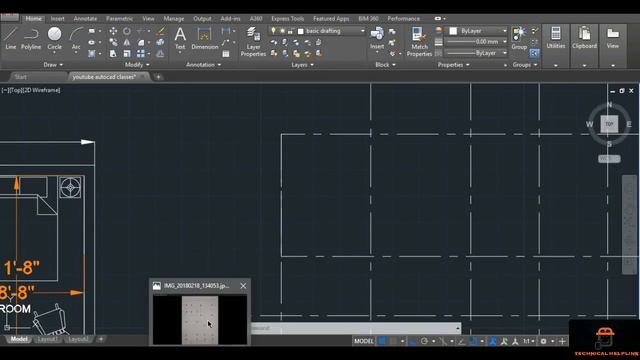640x360 pixels.
Task: Switch to the Layout1 tab
Action: 47,339
